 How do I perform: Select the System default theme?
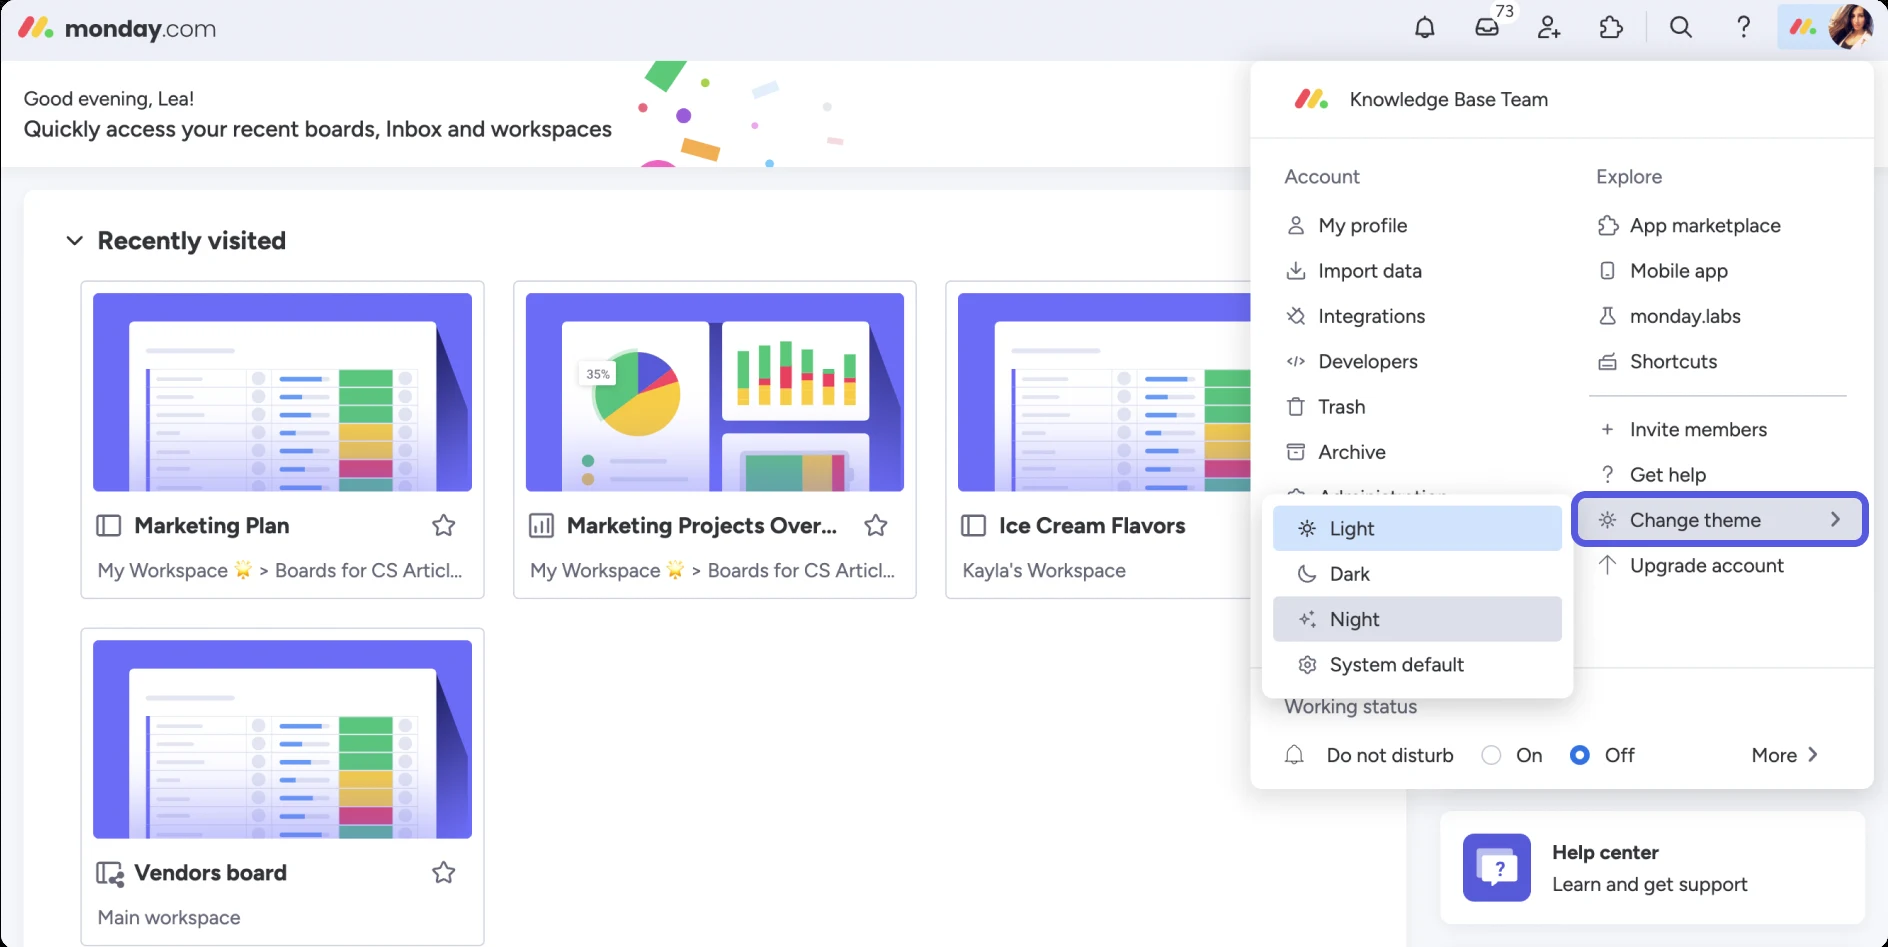click(1417, 665)
